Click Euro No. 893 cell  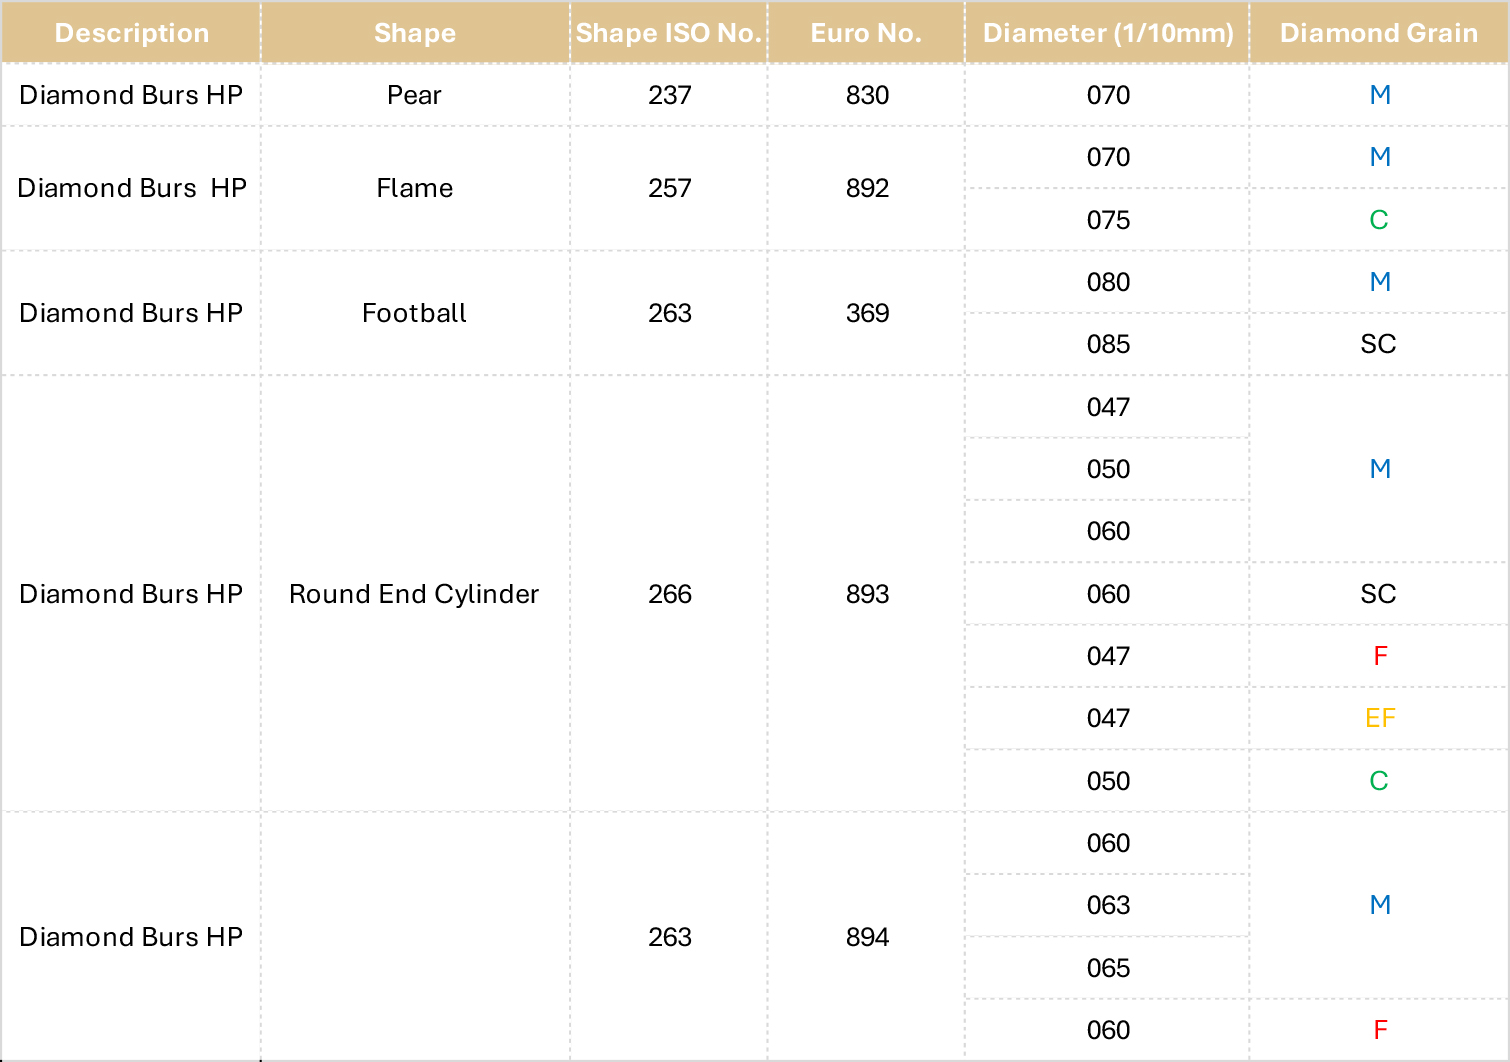pos(867,594)
